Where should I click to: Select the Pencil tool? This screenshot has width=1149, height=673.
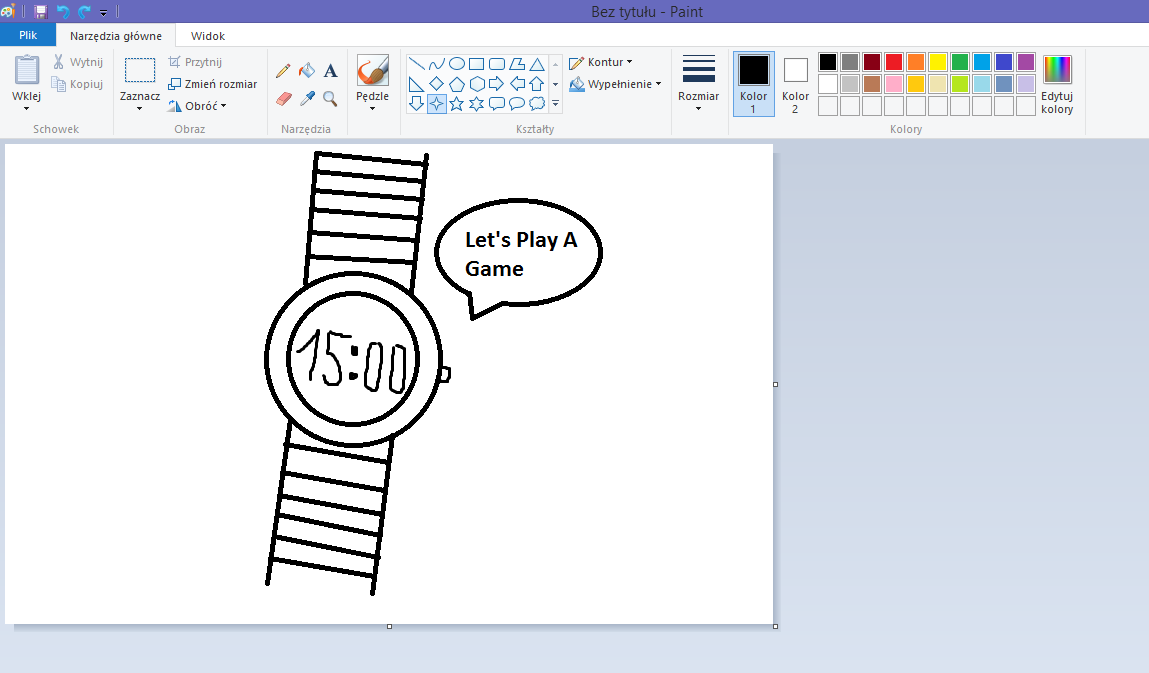pos(283,70)
